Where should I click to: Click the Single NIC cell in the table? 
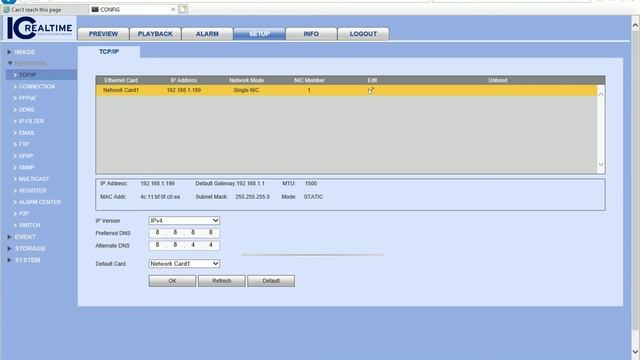(x=246, y=90)
